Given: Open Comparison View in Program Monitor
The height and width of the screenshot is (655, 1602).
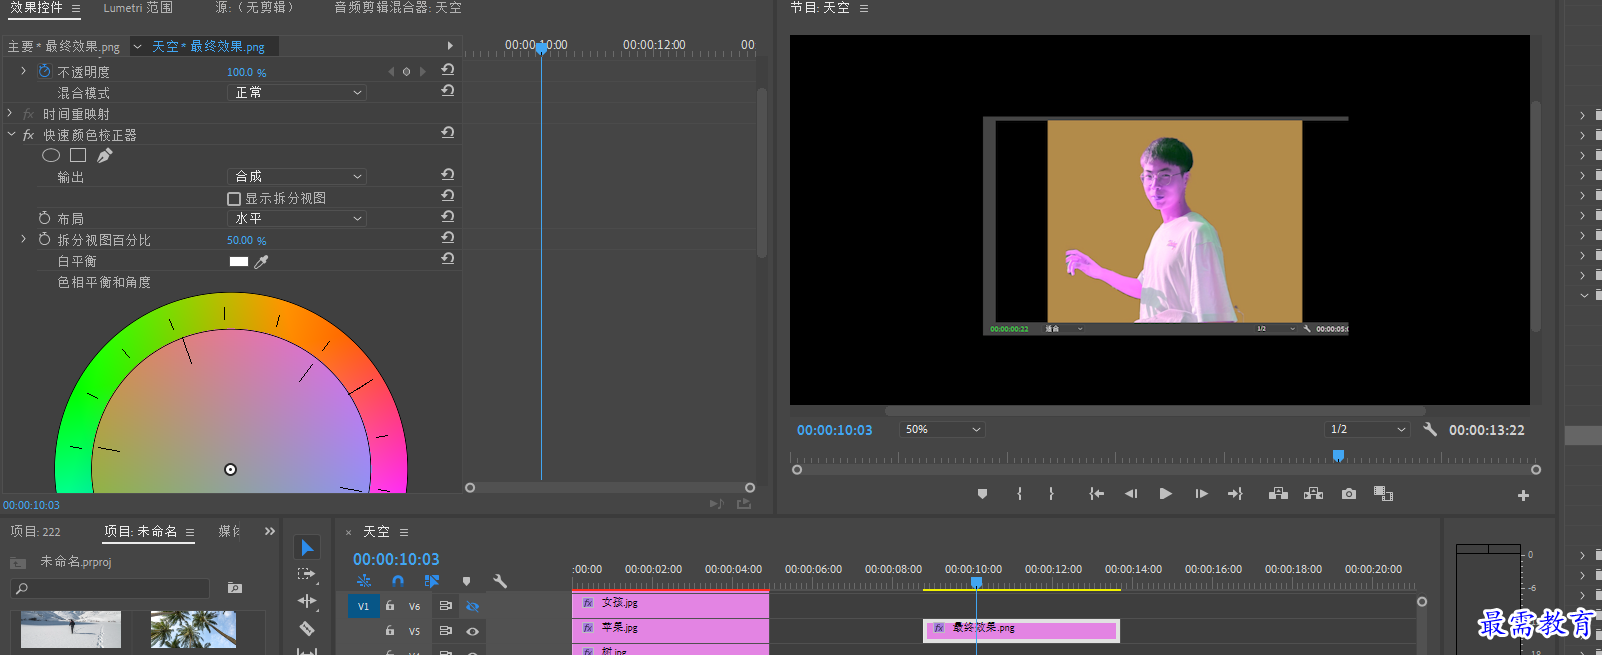Looking at the screenshot, I should (1383, 494).
